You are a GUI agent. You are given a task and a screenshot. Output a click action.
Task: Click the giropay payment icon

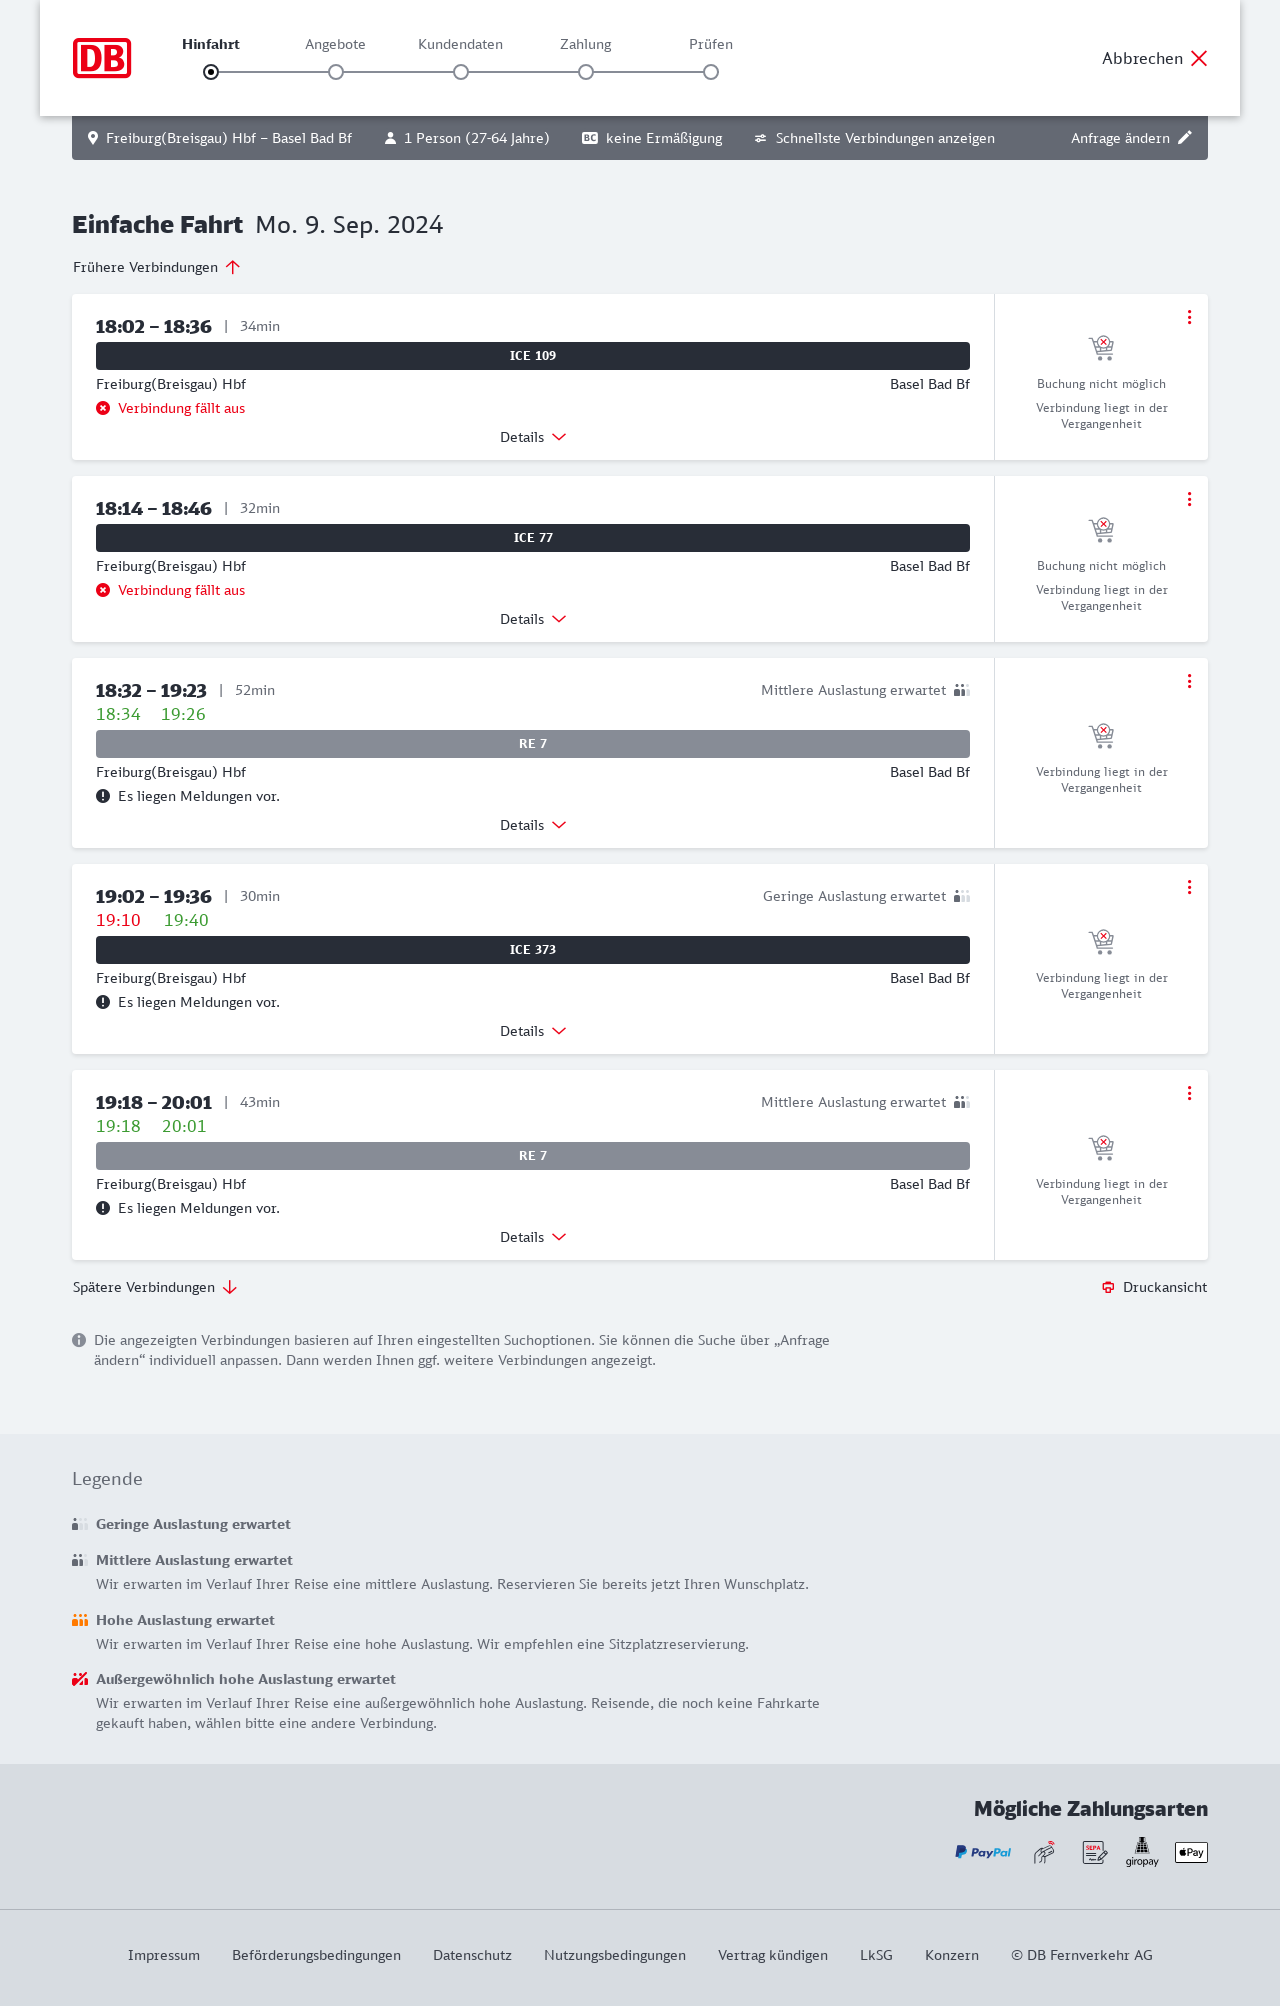1142,1852
